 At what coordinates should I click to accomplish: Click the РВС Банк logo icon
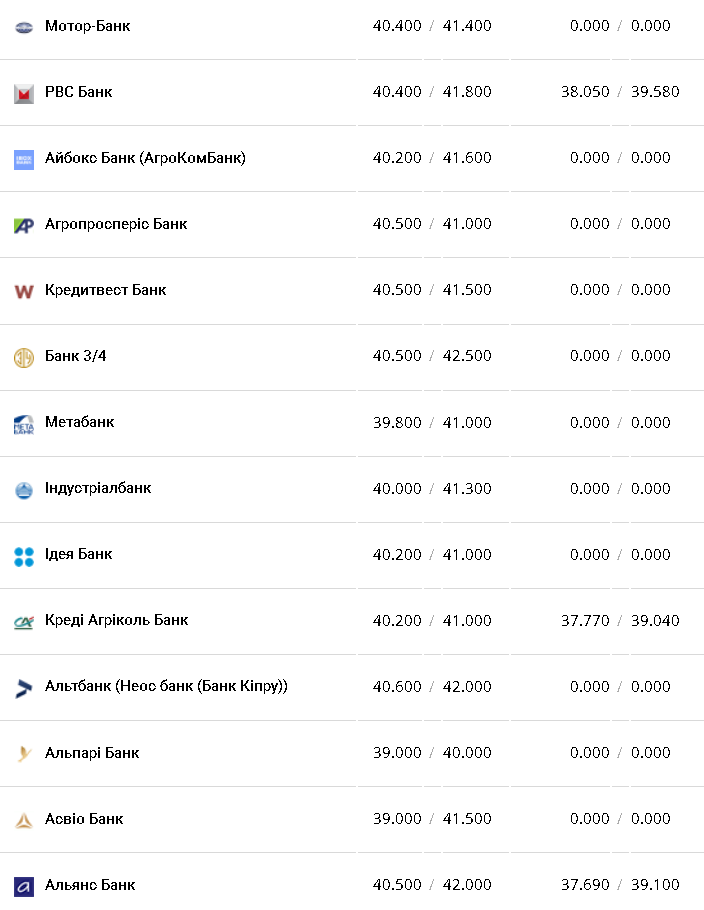click(24, 93)
